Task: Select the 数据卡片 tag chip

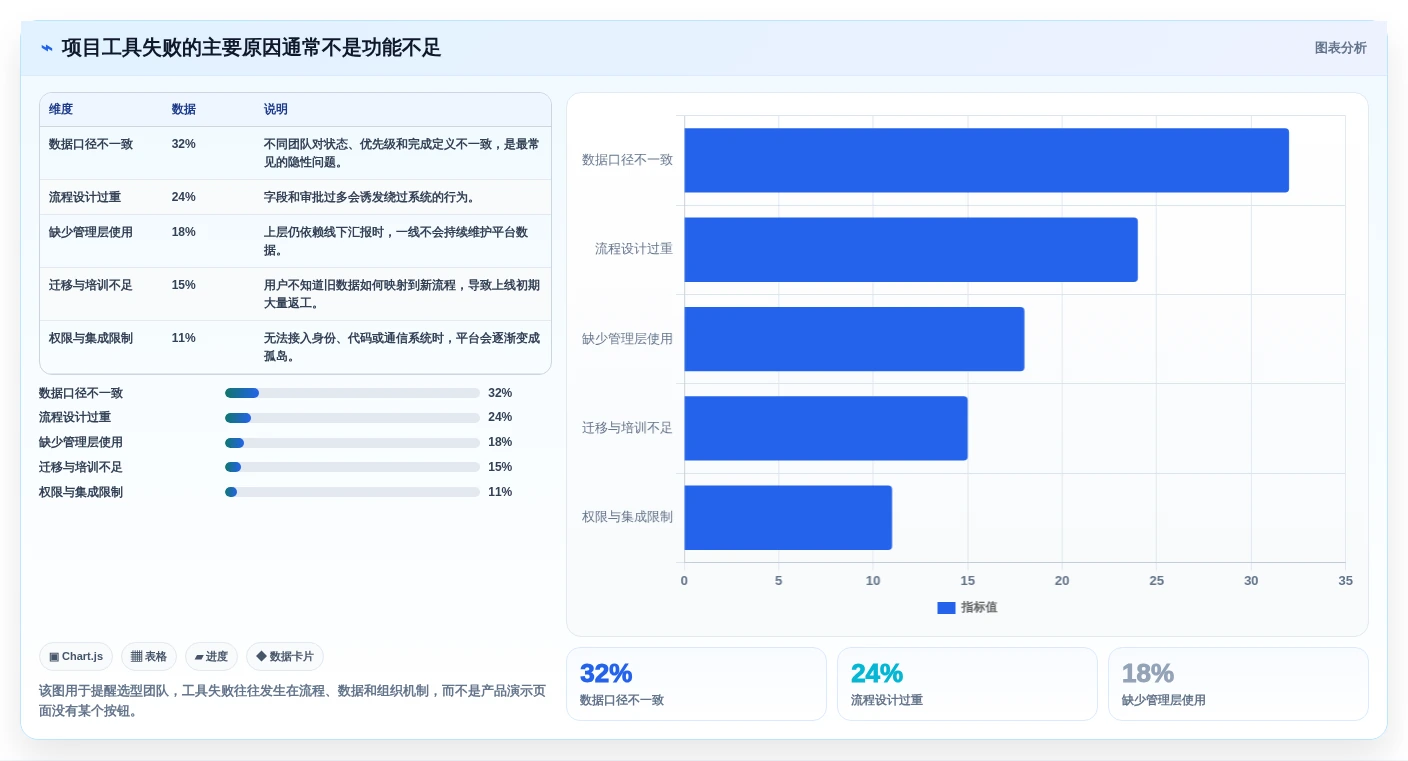Action: point(285,656)
